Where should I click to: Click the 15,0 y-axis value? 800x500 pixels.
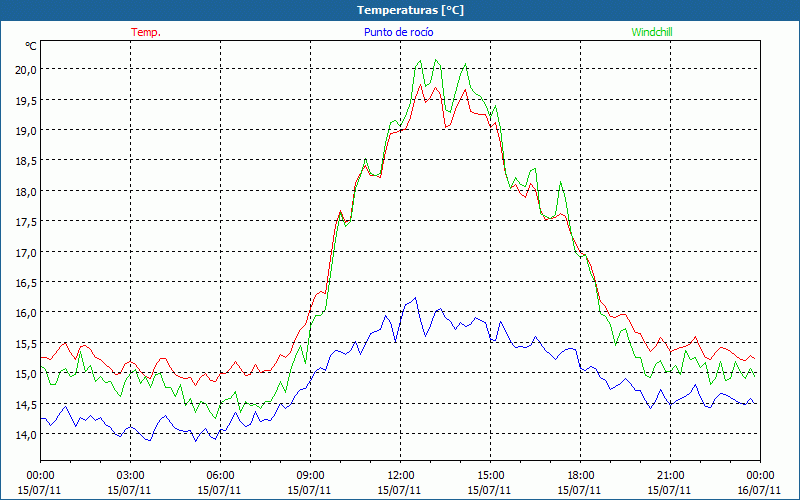click(x=26, y=374)
